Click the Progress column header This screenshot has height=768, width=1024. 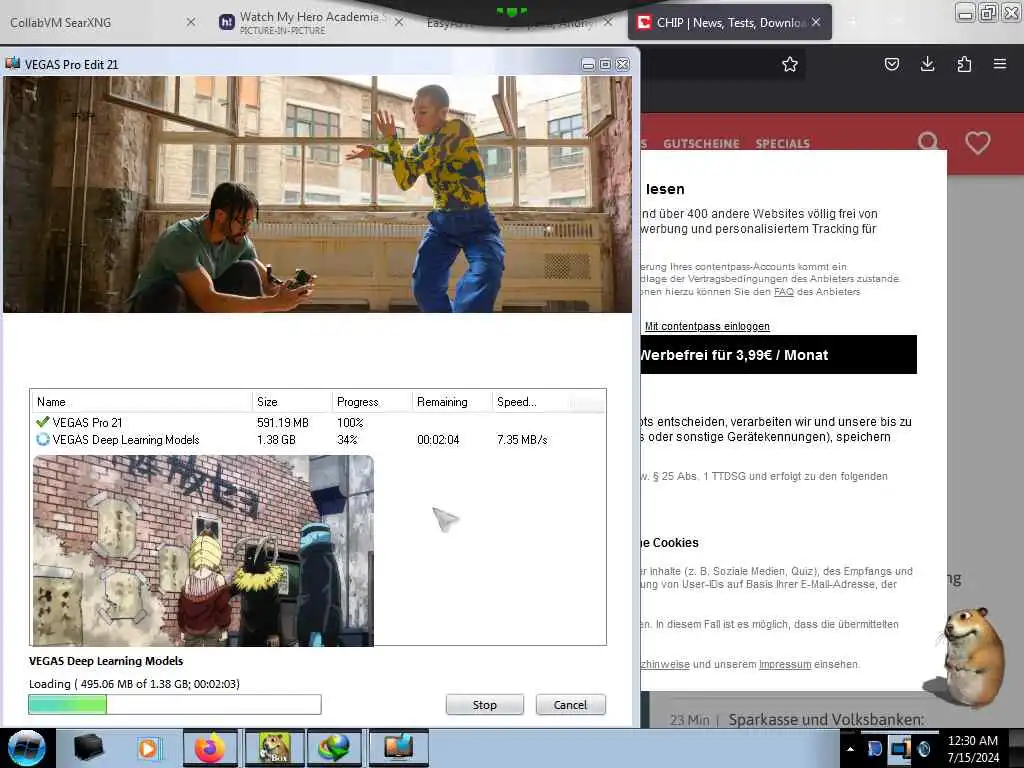pos(372,402)
